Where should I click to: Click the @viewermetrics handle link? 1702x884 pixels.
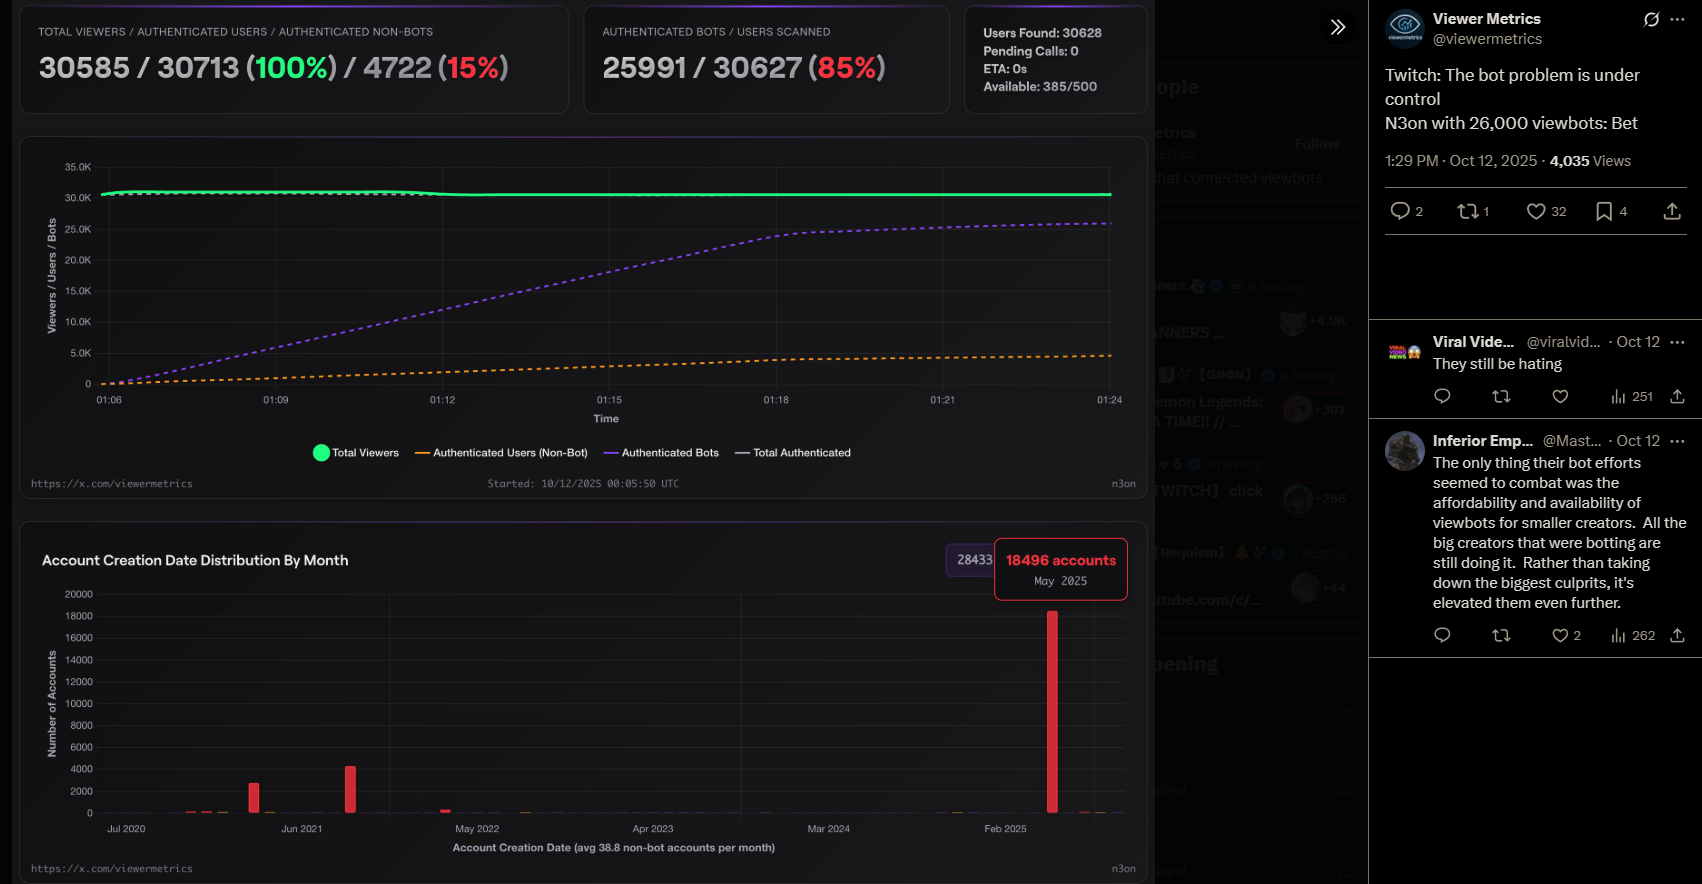click(x=1487, y=39)
